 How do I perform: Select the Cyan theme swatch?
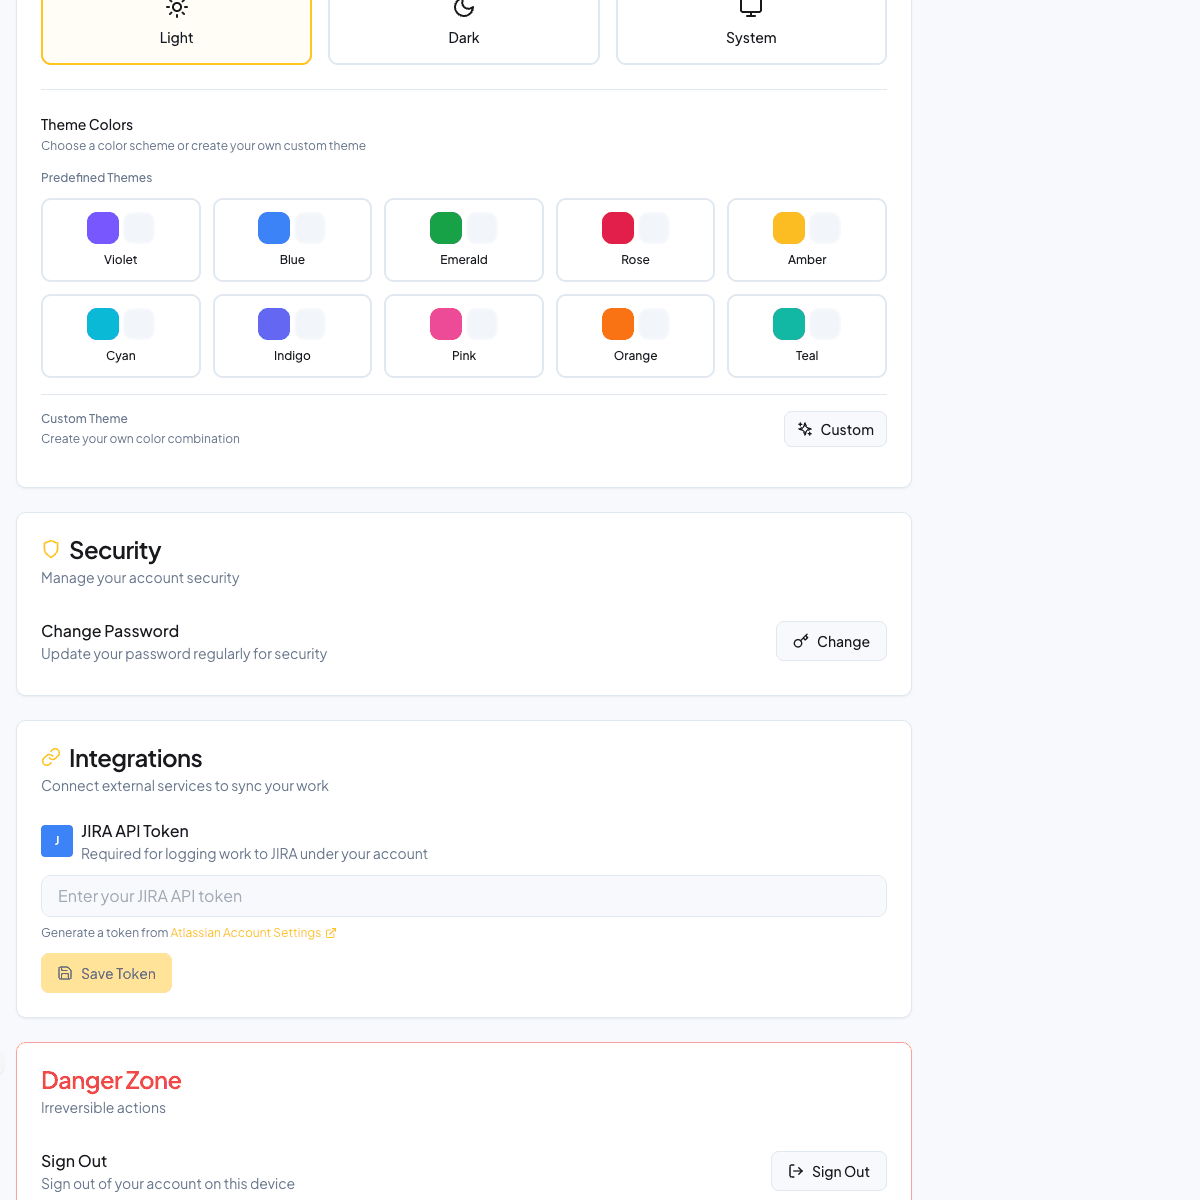[x=121, y=336]
